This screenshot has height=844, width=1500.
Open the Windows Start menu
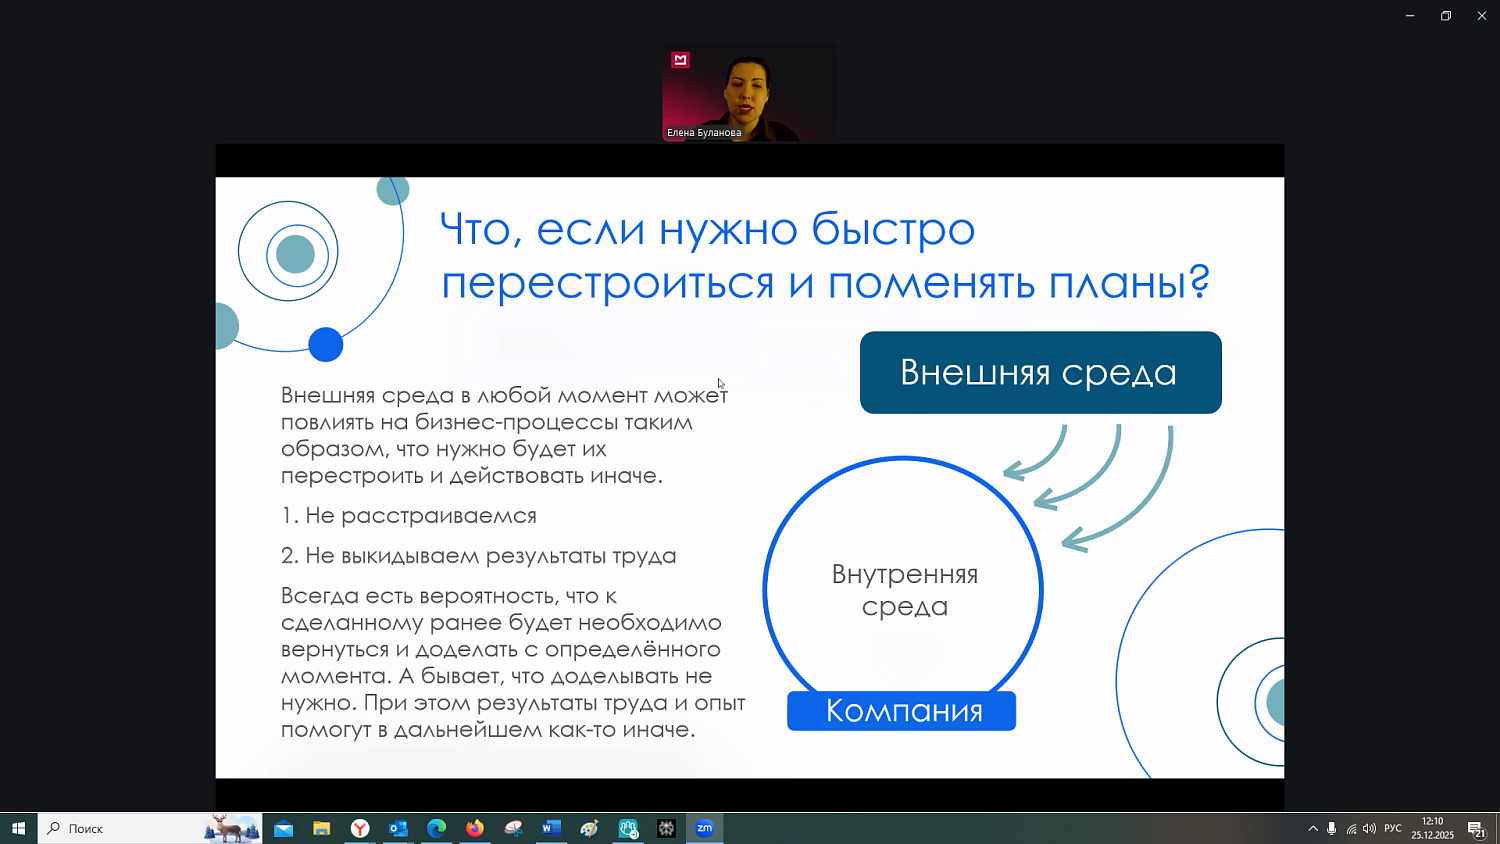tap(20, 828)
